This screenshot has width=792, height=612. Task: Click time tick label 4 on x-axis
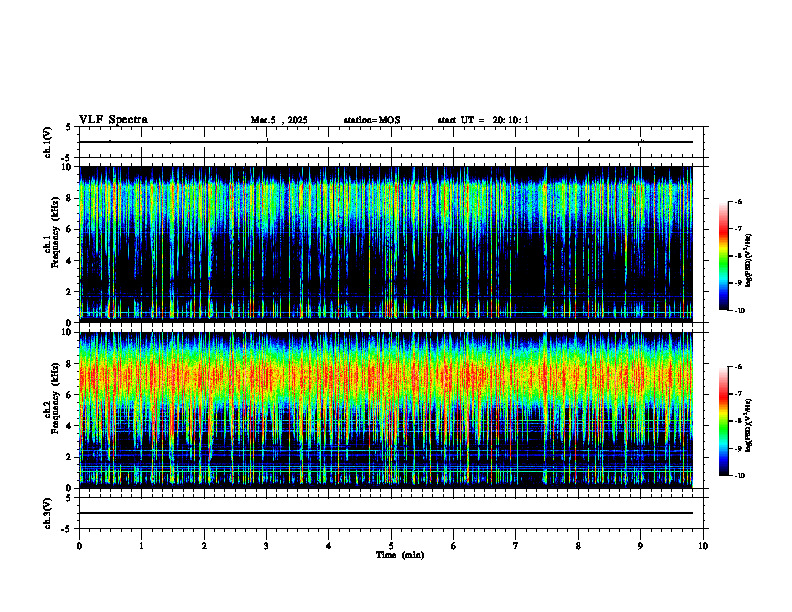pos(328,546)
